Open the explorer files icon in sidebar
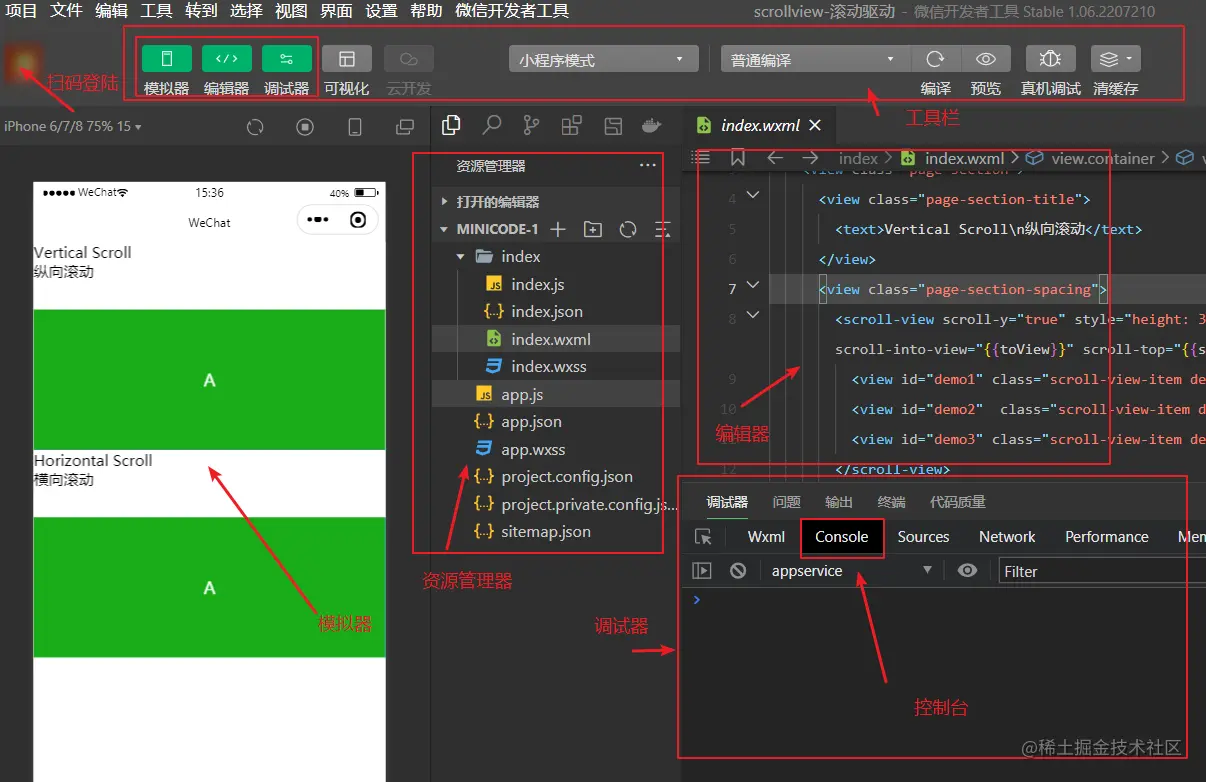 (x=451, y=125)
